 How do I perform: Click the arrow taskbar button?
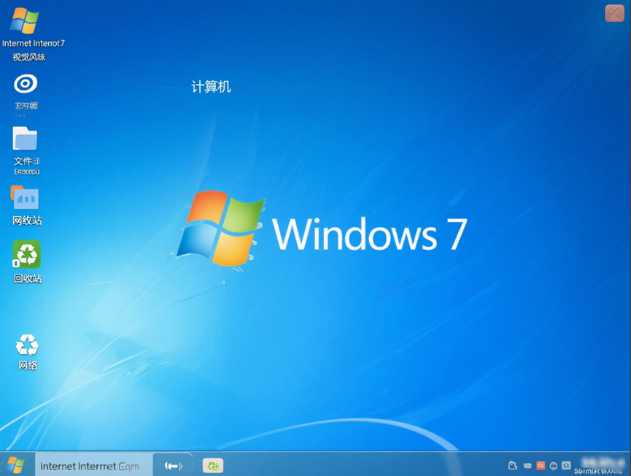click(x=173, y=466)
